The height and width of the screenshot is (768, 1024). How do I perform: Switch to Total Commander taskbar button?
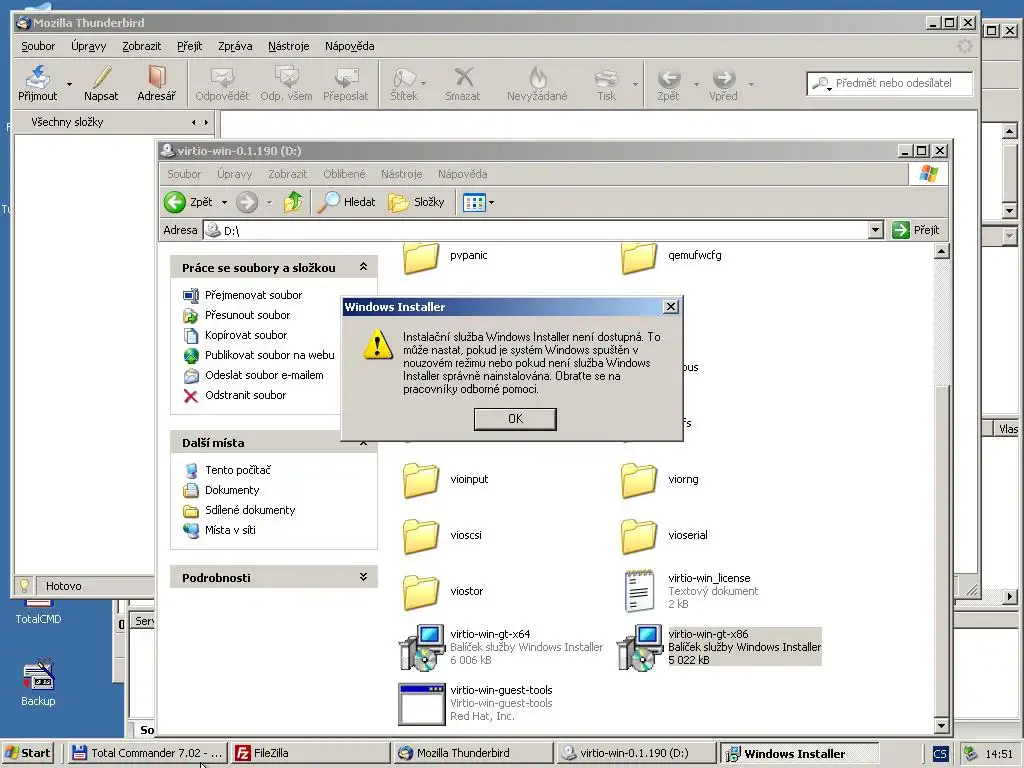click(147, 753)
